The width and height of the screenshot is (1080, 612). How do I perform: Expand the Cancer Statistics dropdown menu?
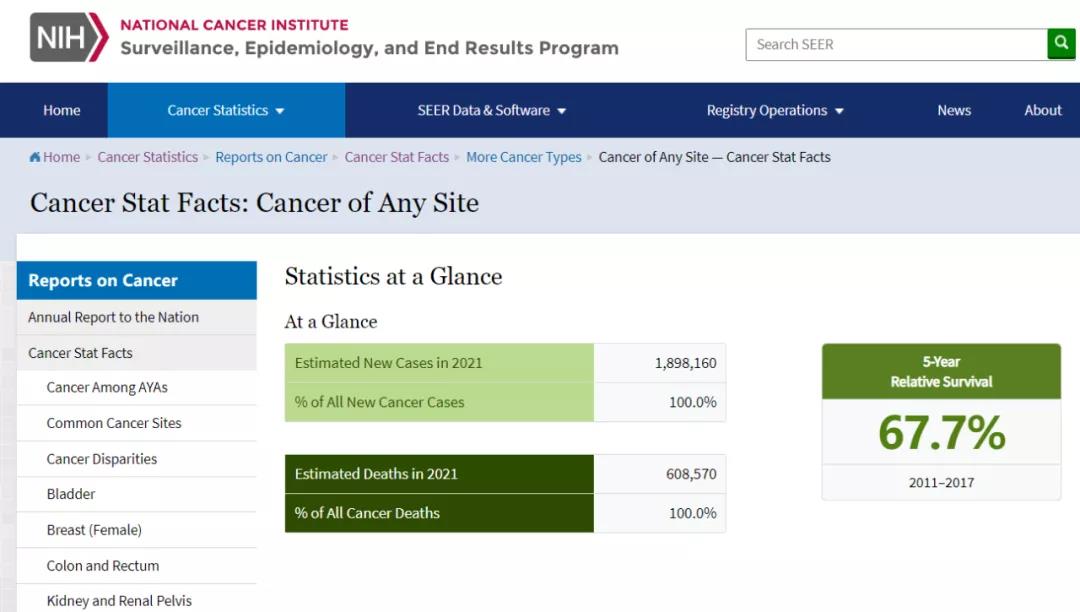226,110
